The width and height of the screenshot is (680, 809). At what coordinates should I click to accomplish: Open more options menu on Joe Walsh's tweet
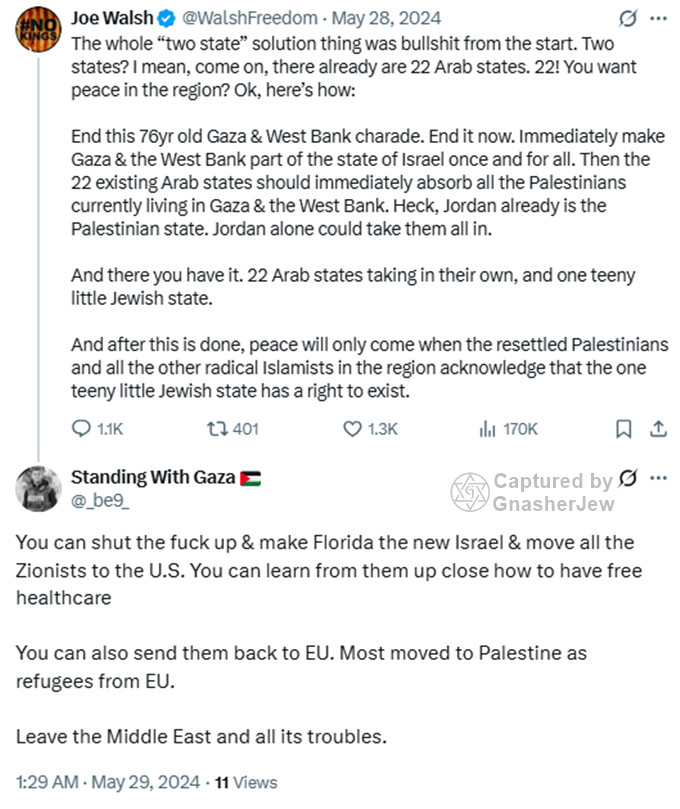[x=657, y=19]
